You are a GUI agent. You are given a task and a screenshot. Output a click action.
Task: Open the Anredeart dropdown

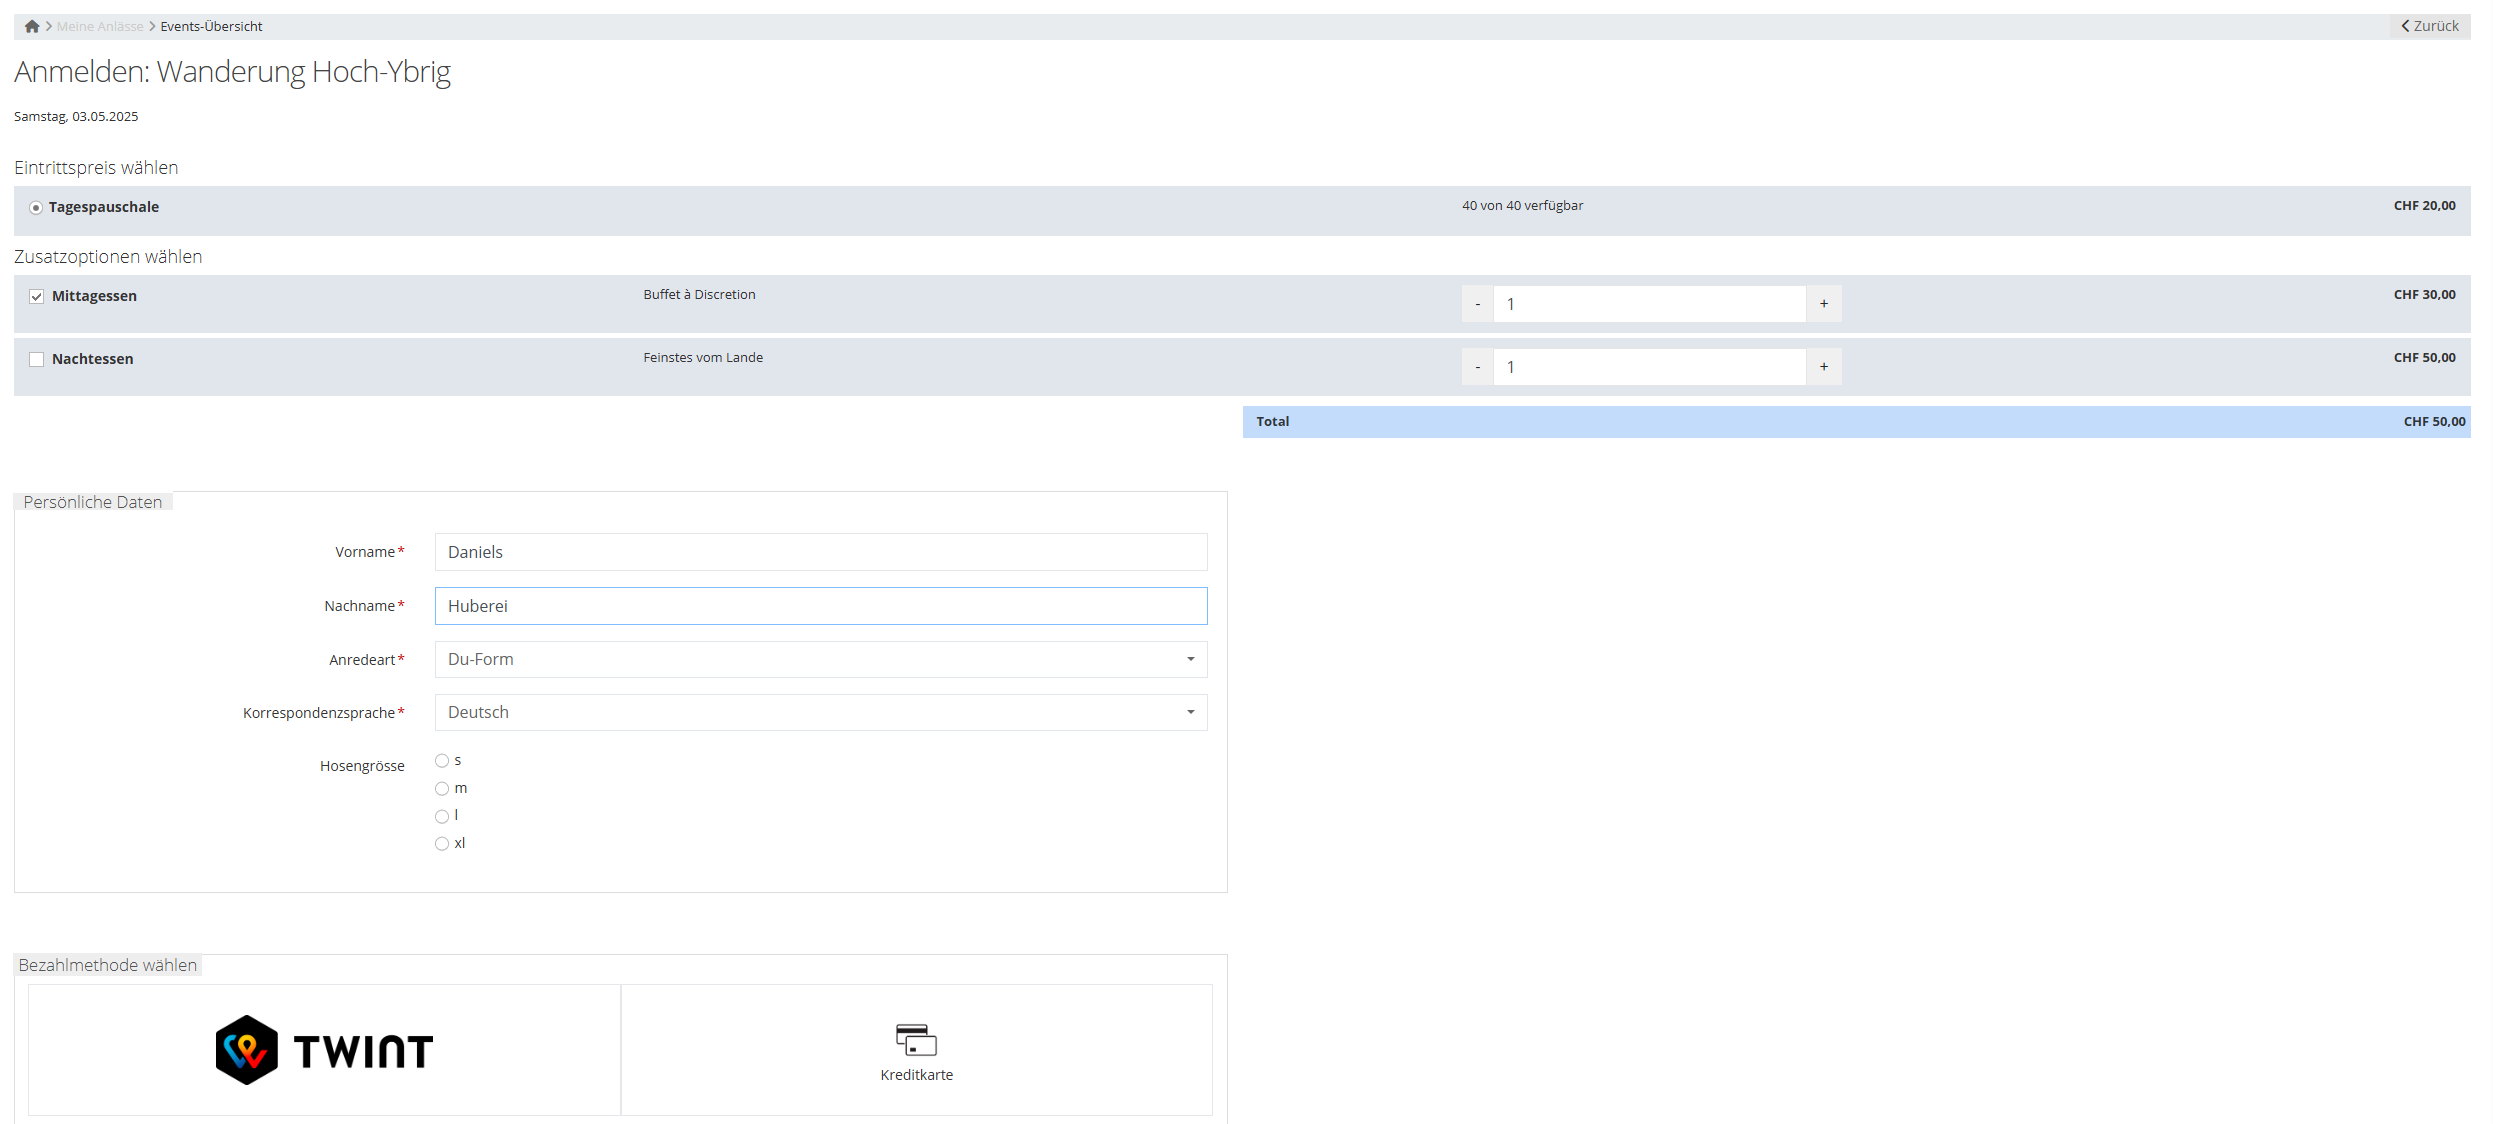pyautogui.click(x=820, y=660)
